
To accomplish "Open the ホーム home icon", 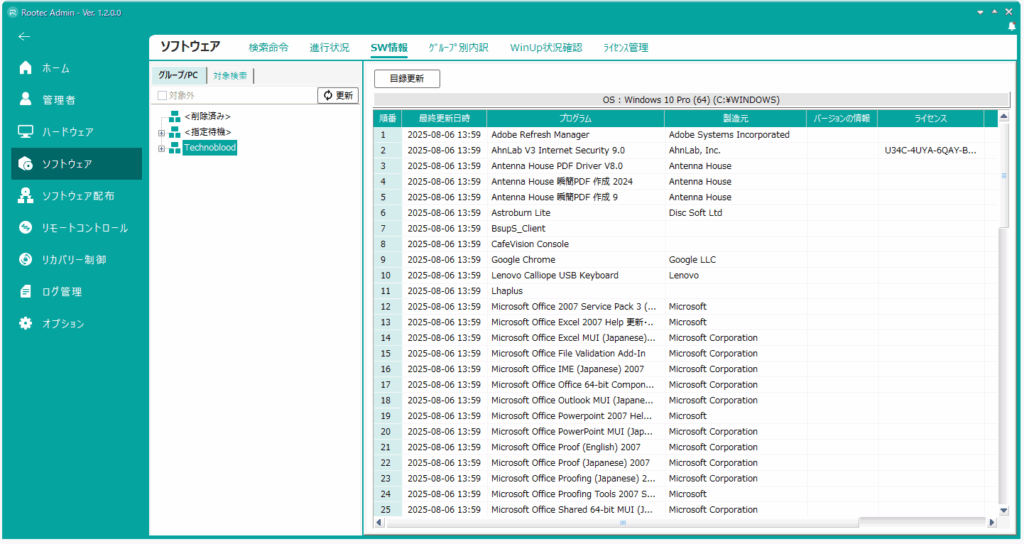I will coord(26,68).
